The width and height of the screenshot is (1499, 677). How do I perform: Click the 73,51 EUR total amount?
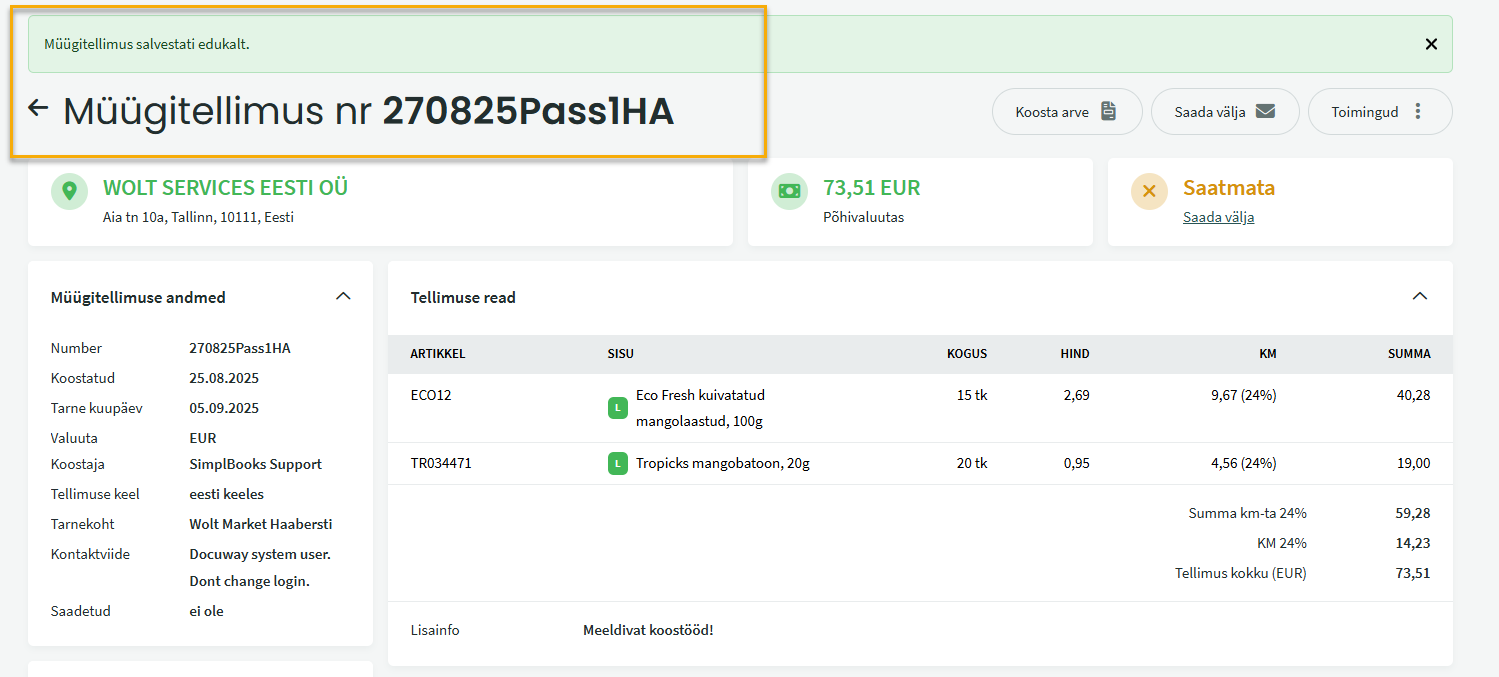[871, 188]
